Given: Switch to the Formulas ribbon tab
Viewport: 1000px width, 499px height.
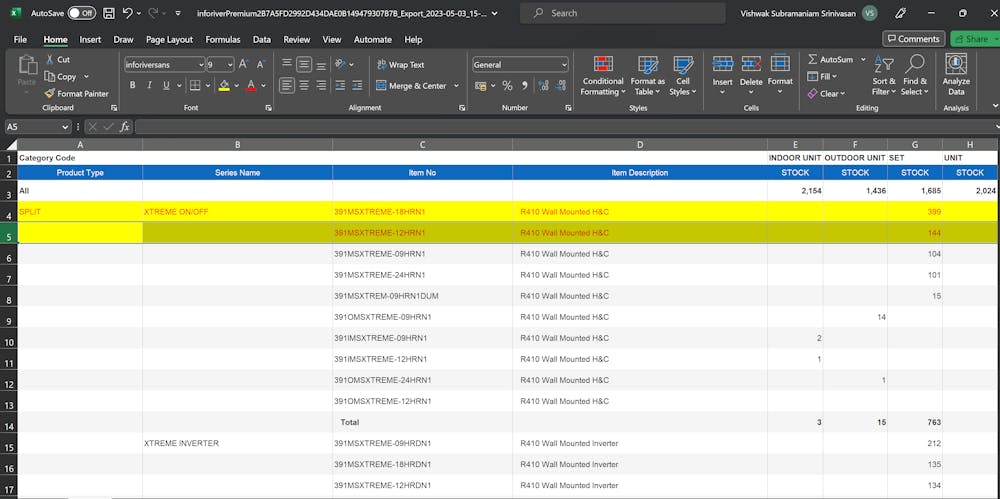Looking at the screenshot, I should 223,39.
